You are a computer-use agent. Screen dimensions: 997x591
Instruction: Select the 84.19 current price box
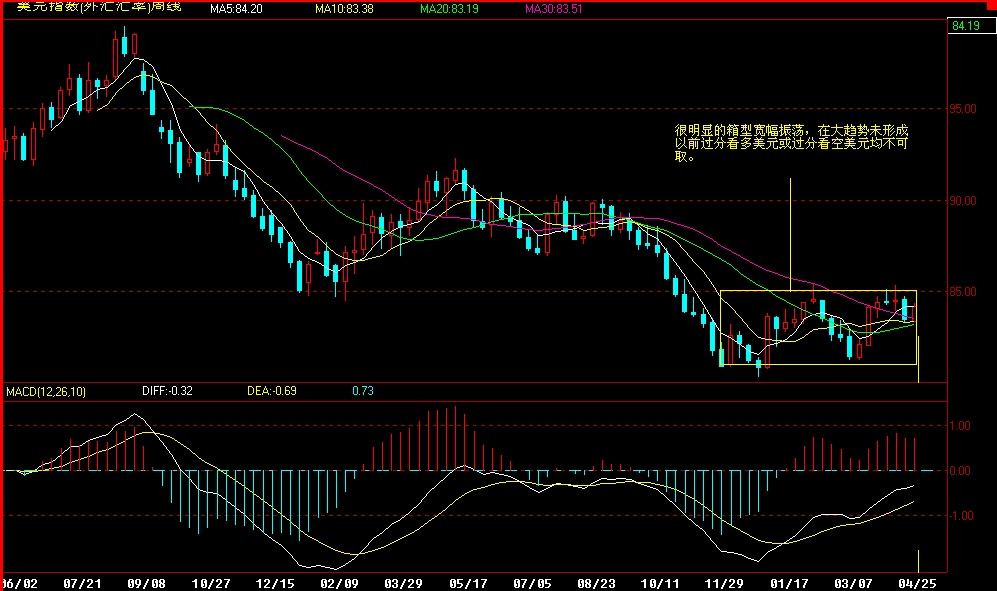pyautogui.click(x=971, y=26)
